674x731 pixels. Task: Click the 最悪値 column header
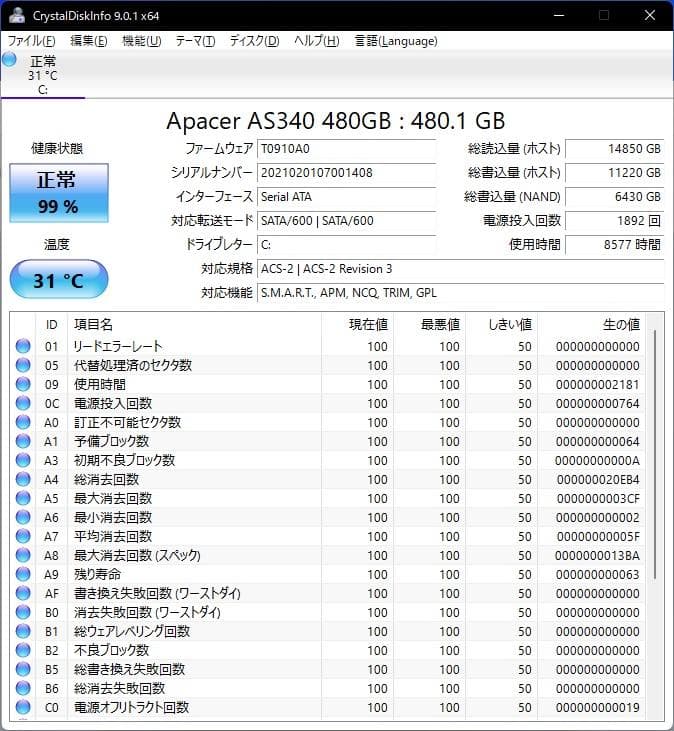429,324
